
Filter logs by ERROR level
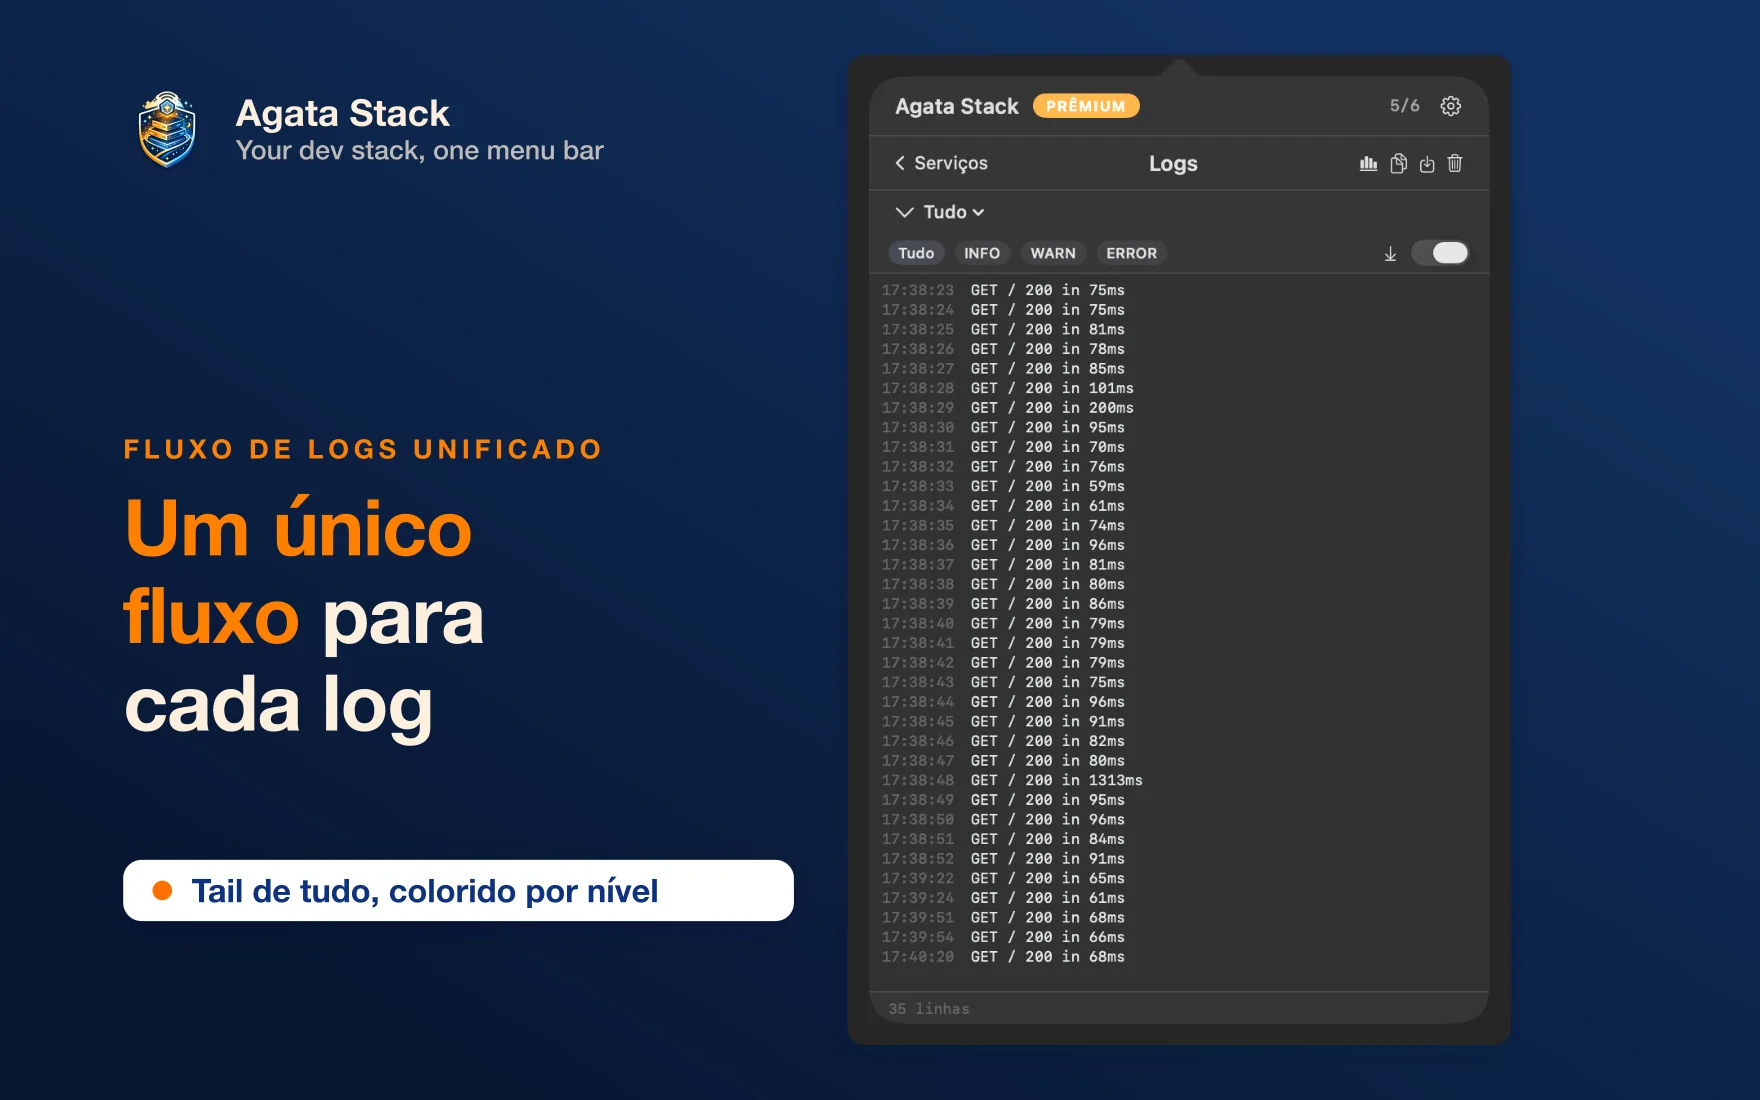click(1131, 253)
